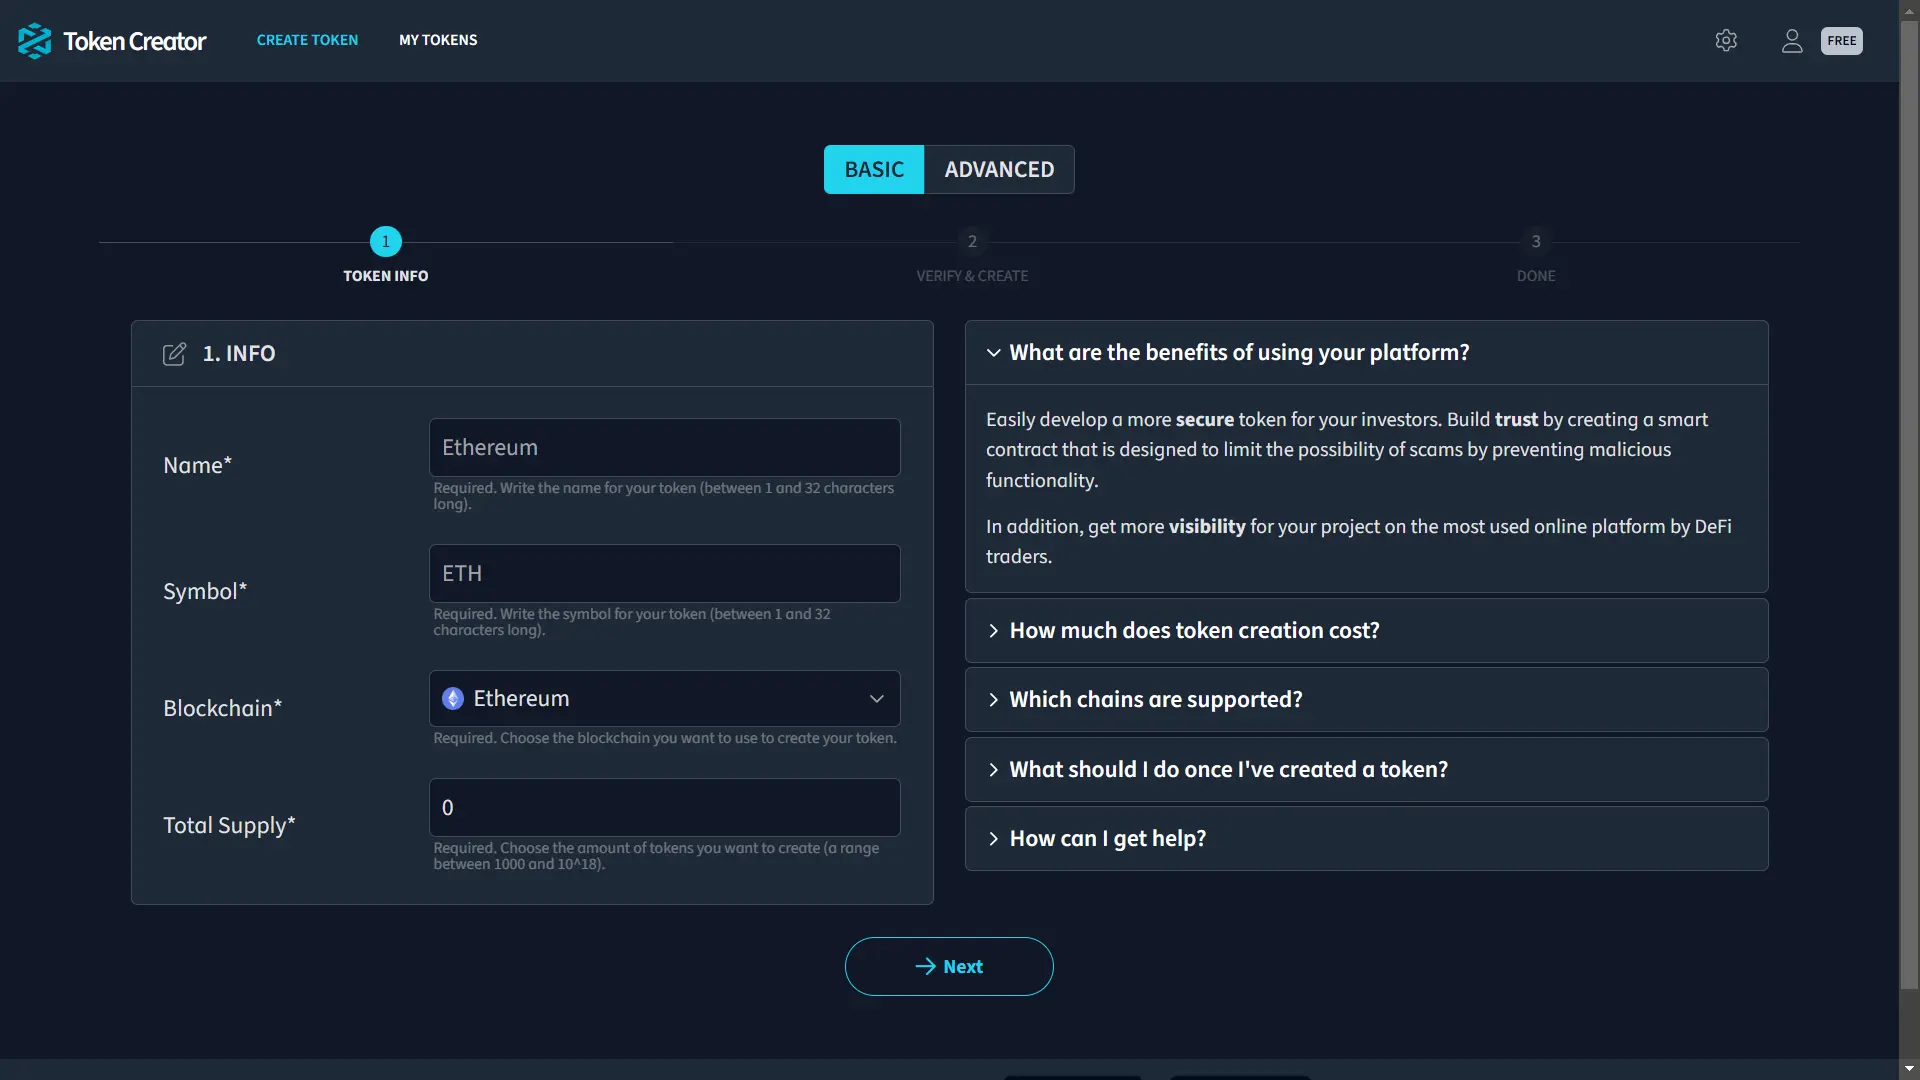Click the Next button to proceed
This screenshot has width=1920, height=1080.
pyautogui.click(x=949, y=965)
